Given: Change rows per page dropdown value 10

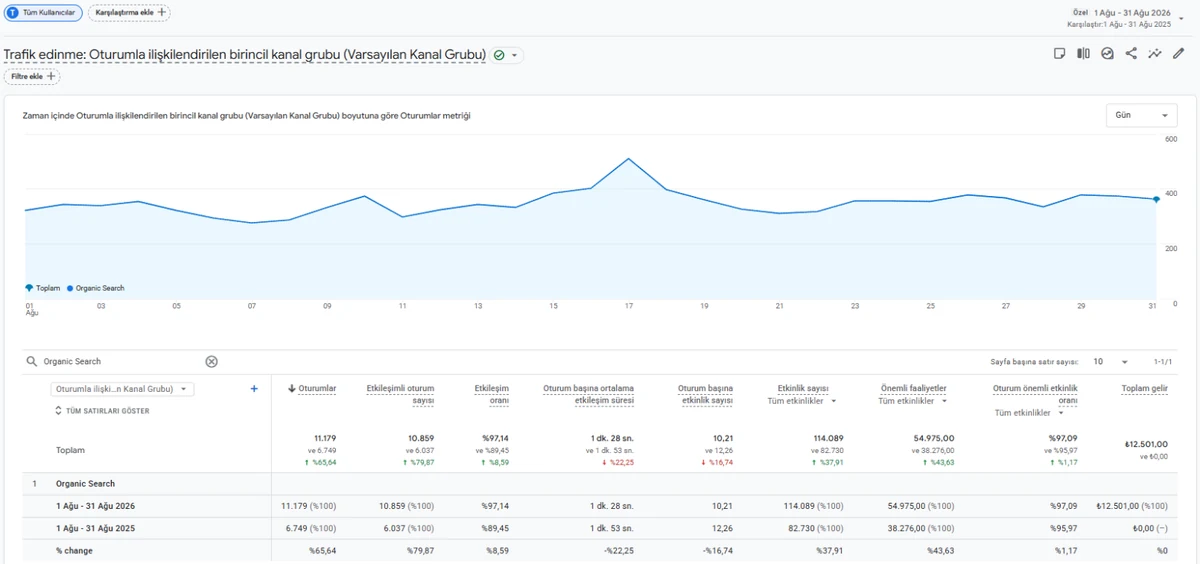Looking at the screenshot, I should pyautogui.click(x=1111, y=362).
